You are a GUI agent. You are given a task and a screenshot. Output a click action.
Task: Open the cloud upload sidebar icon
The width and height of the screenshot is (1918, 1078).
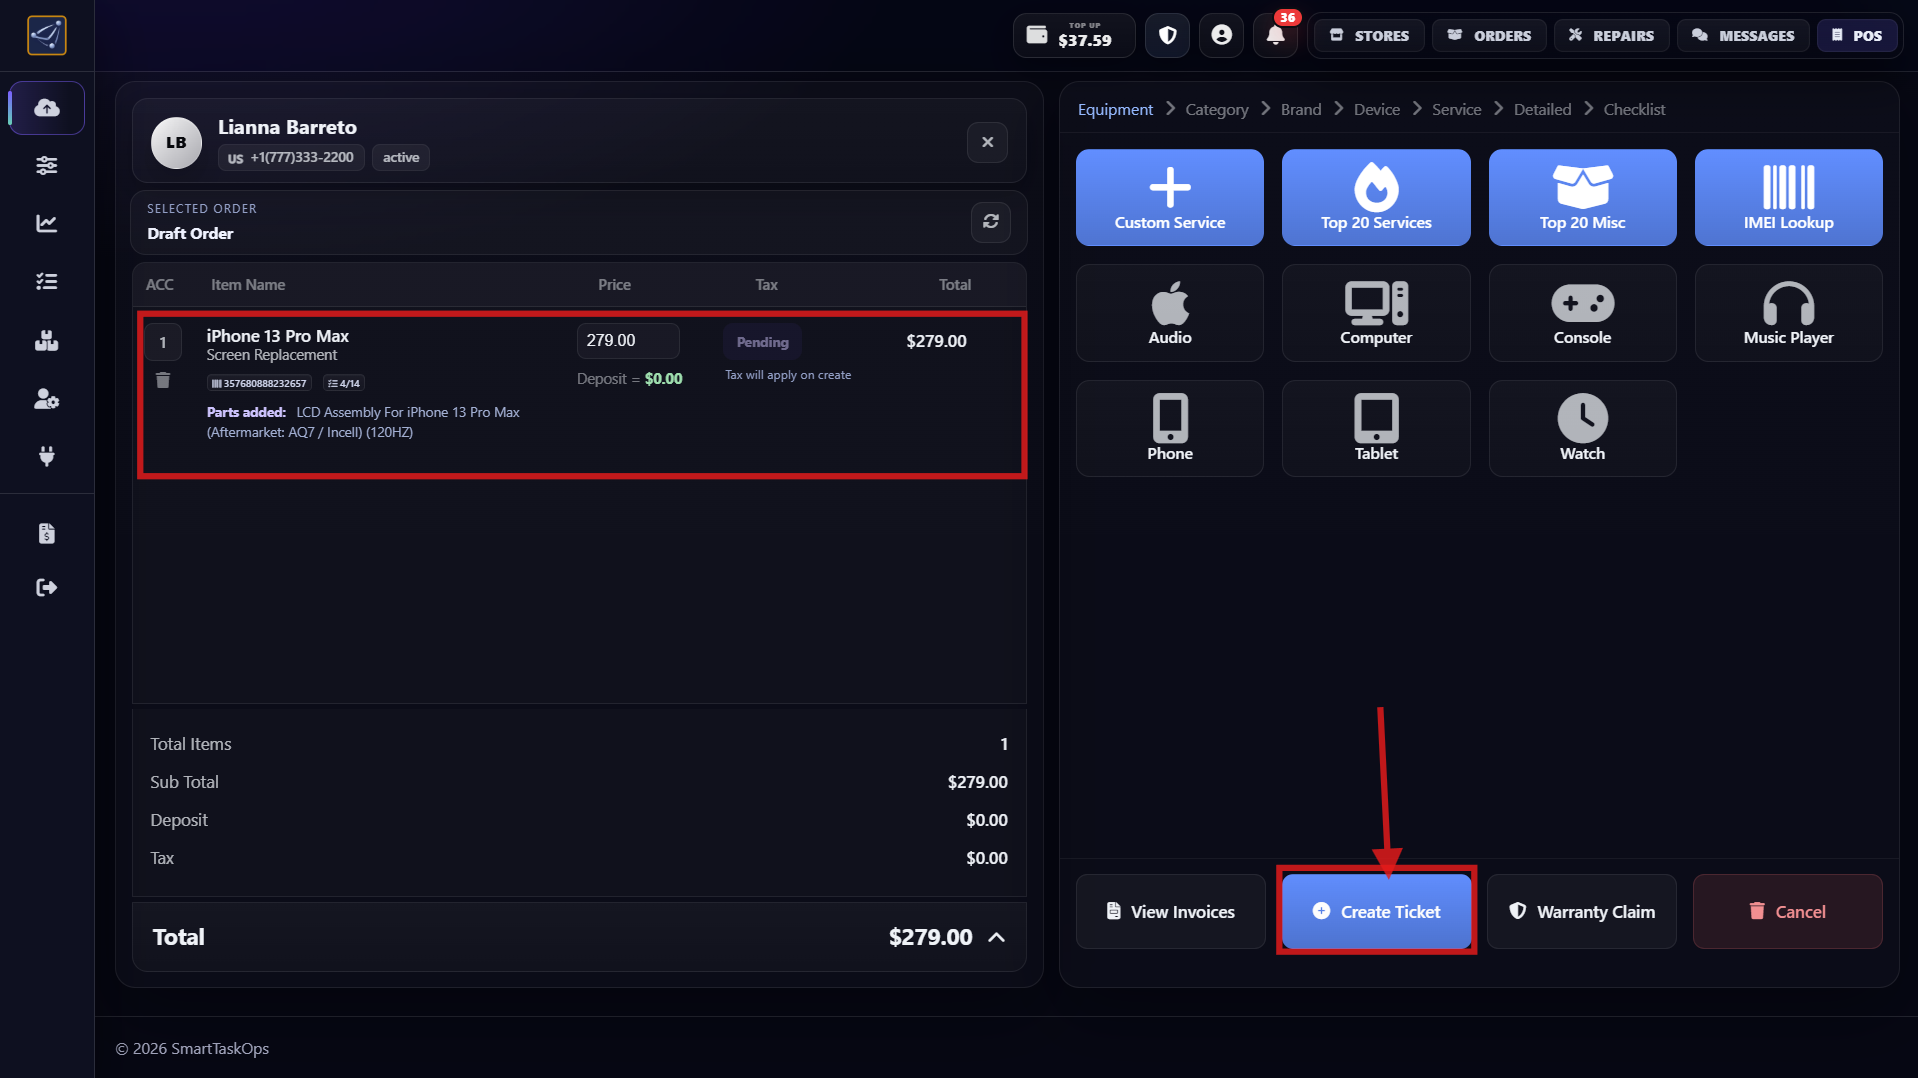pyautogui.click(x=47, y=108)
